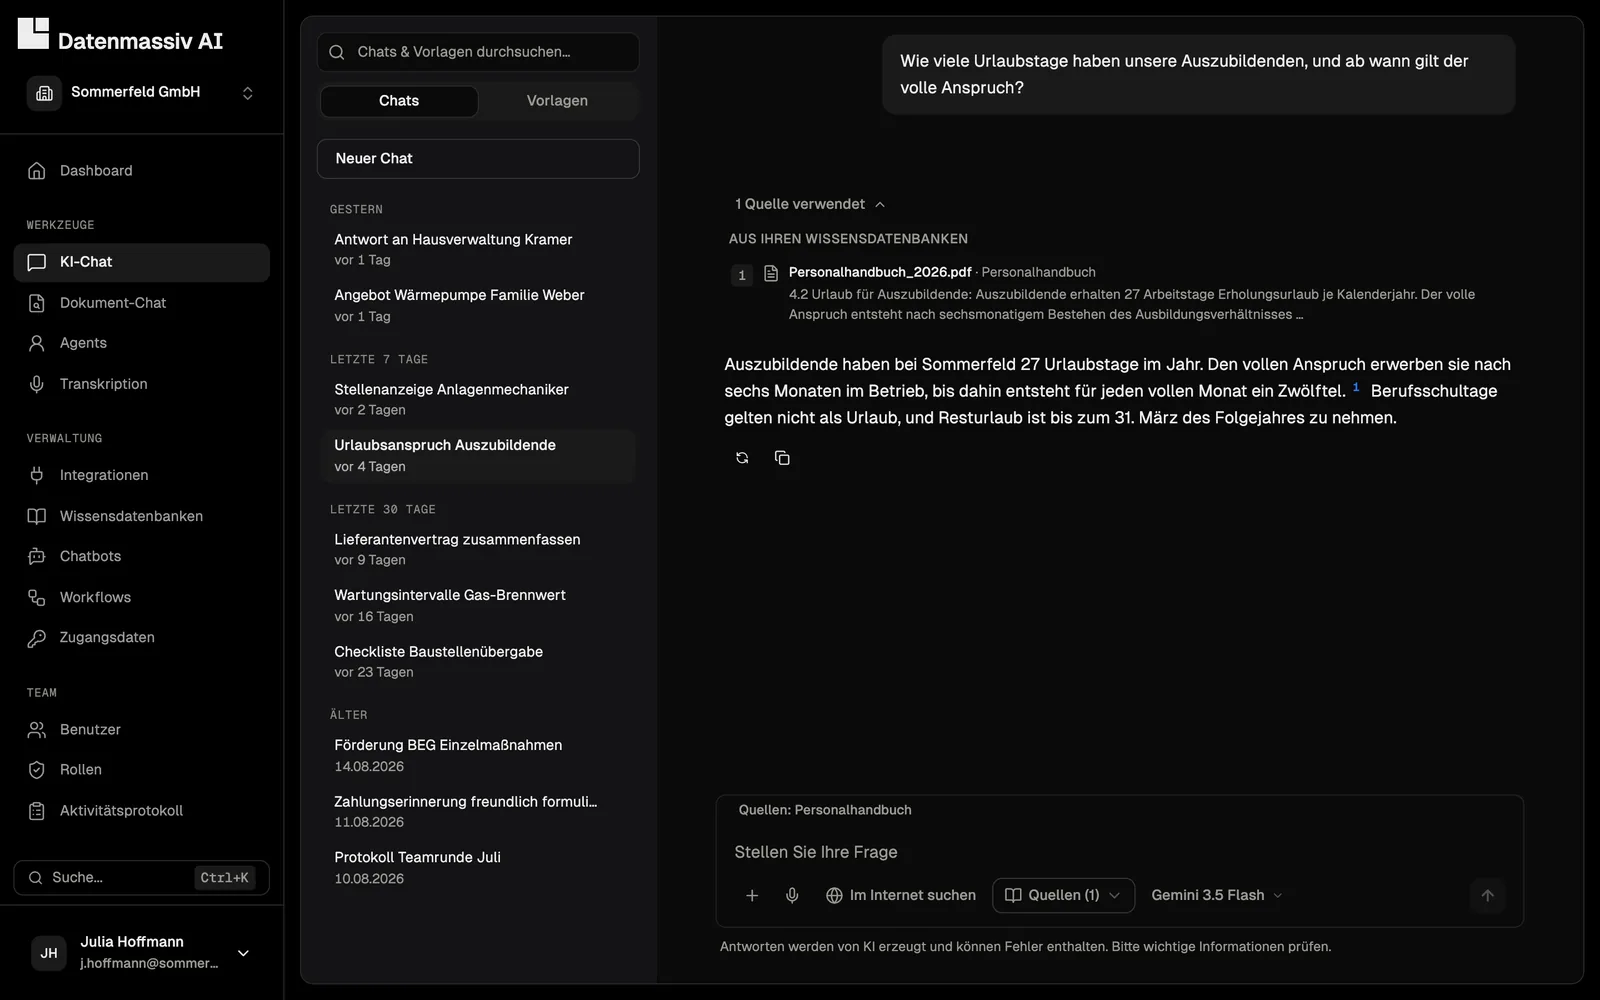Click the Integrationen plug icon
Screen dimensions: 1600x1000
coord(37,475)
